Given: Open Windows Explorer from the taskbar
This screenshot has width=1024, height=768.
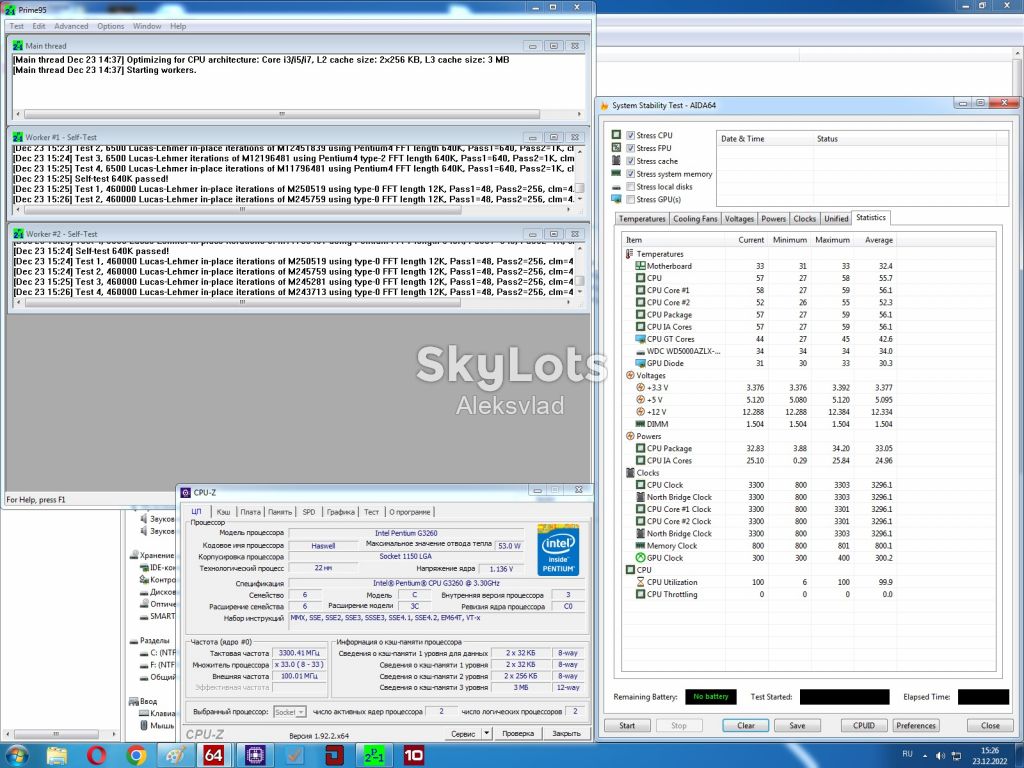Looking at the screenshot, I should (x=57, y=756).
